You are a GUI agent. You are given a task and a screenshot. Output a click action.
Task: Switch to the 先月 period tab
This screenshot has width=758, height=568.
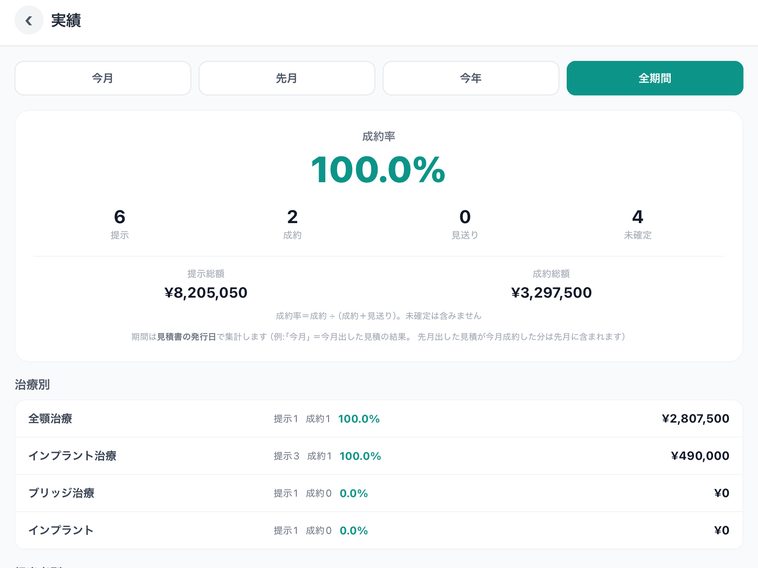287,78
